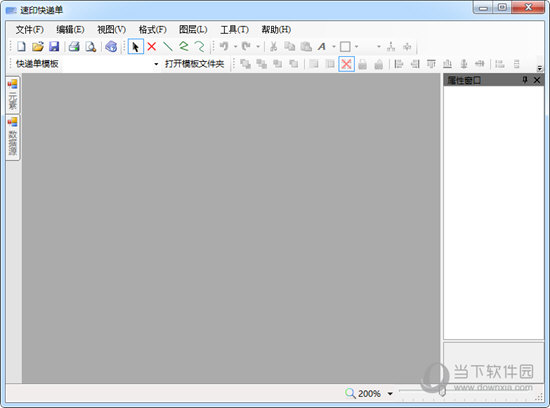Close the 属性窗口 properties panel
The height and width of the screenshot is (408, 550).
click(x=537, y=80)
